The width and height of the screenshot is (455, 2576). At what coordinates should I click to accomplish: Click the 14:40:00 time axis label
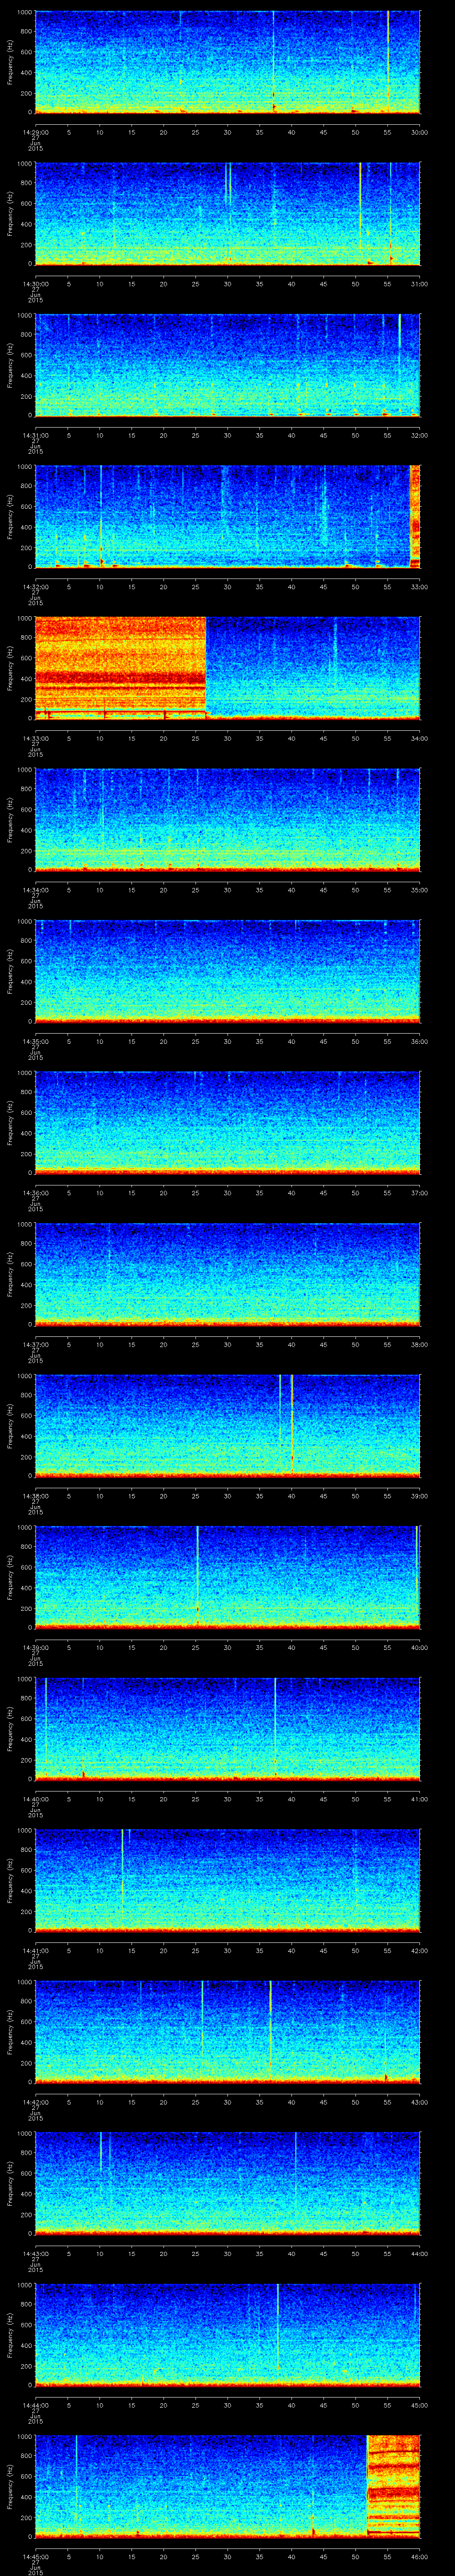point(35,1799)
